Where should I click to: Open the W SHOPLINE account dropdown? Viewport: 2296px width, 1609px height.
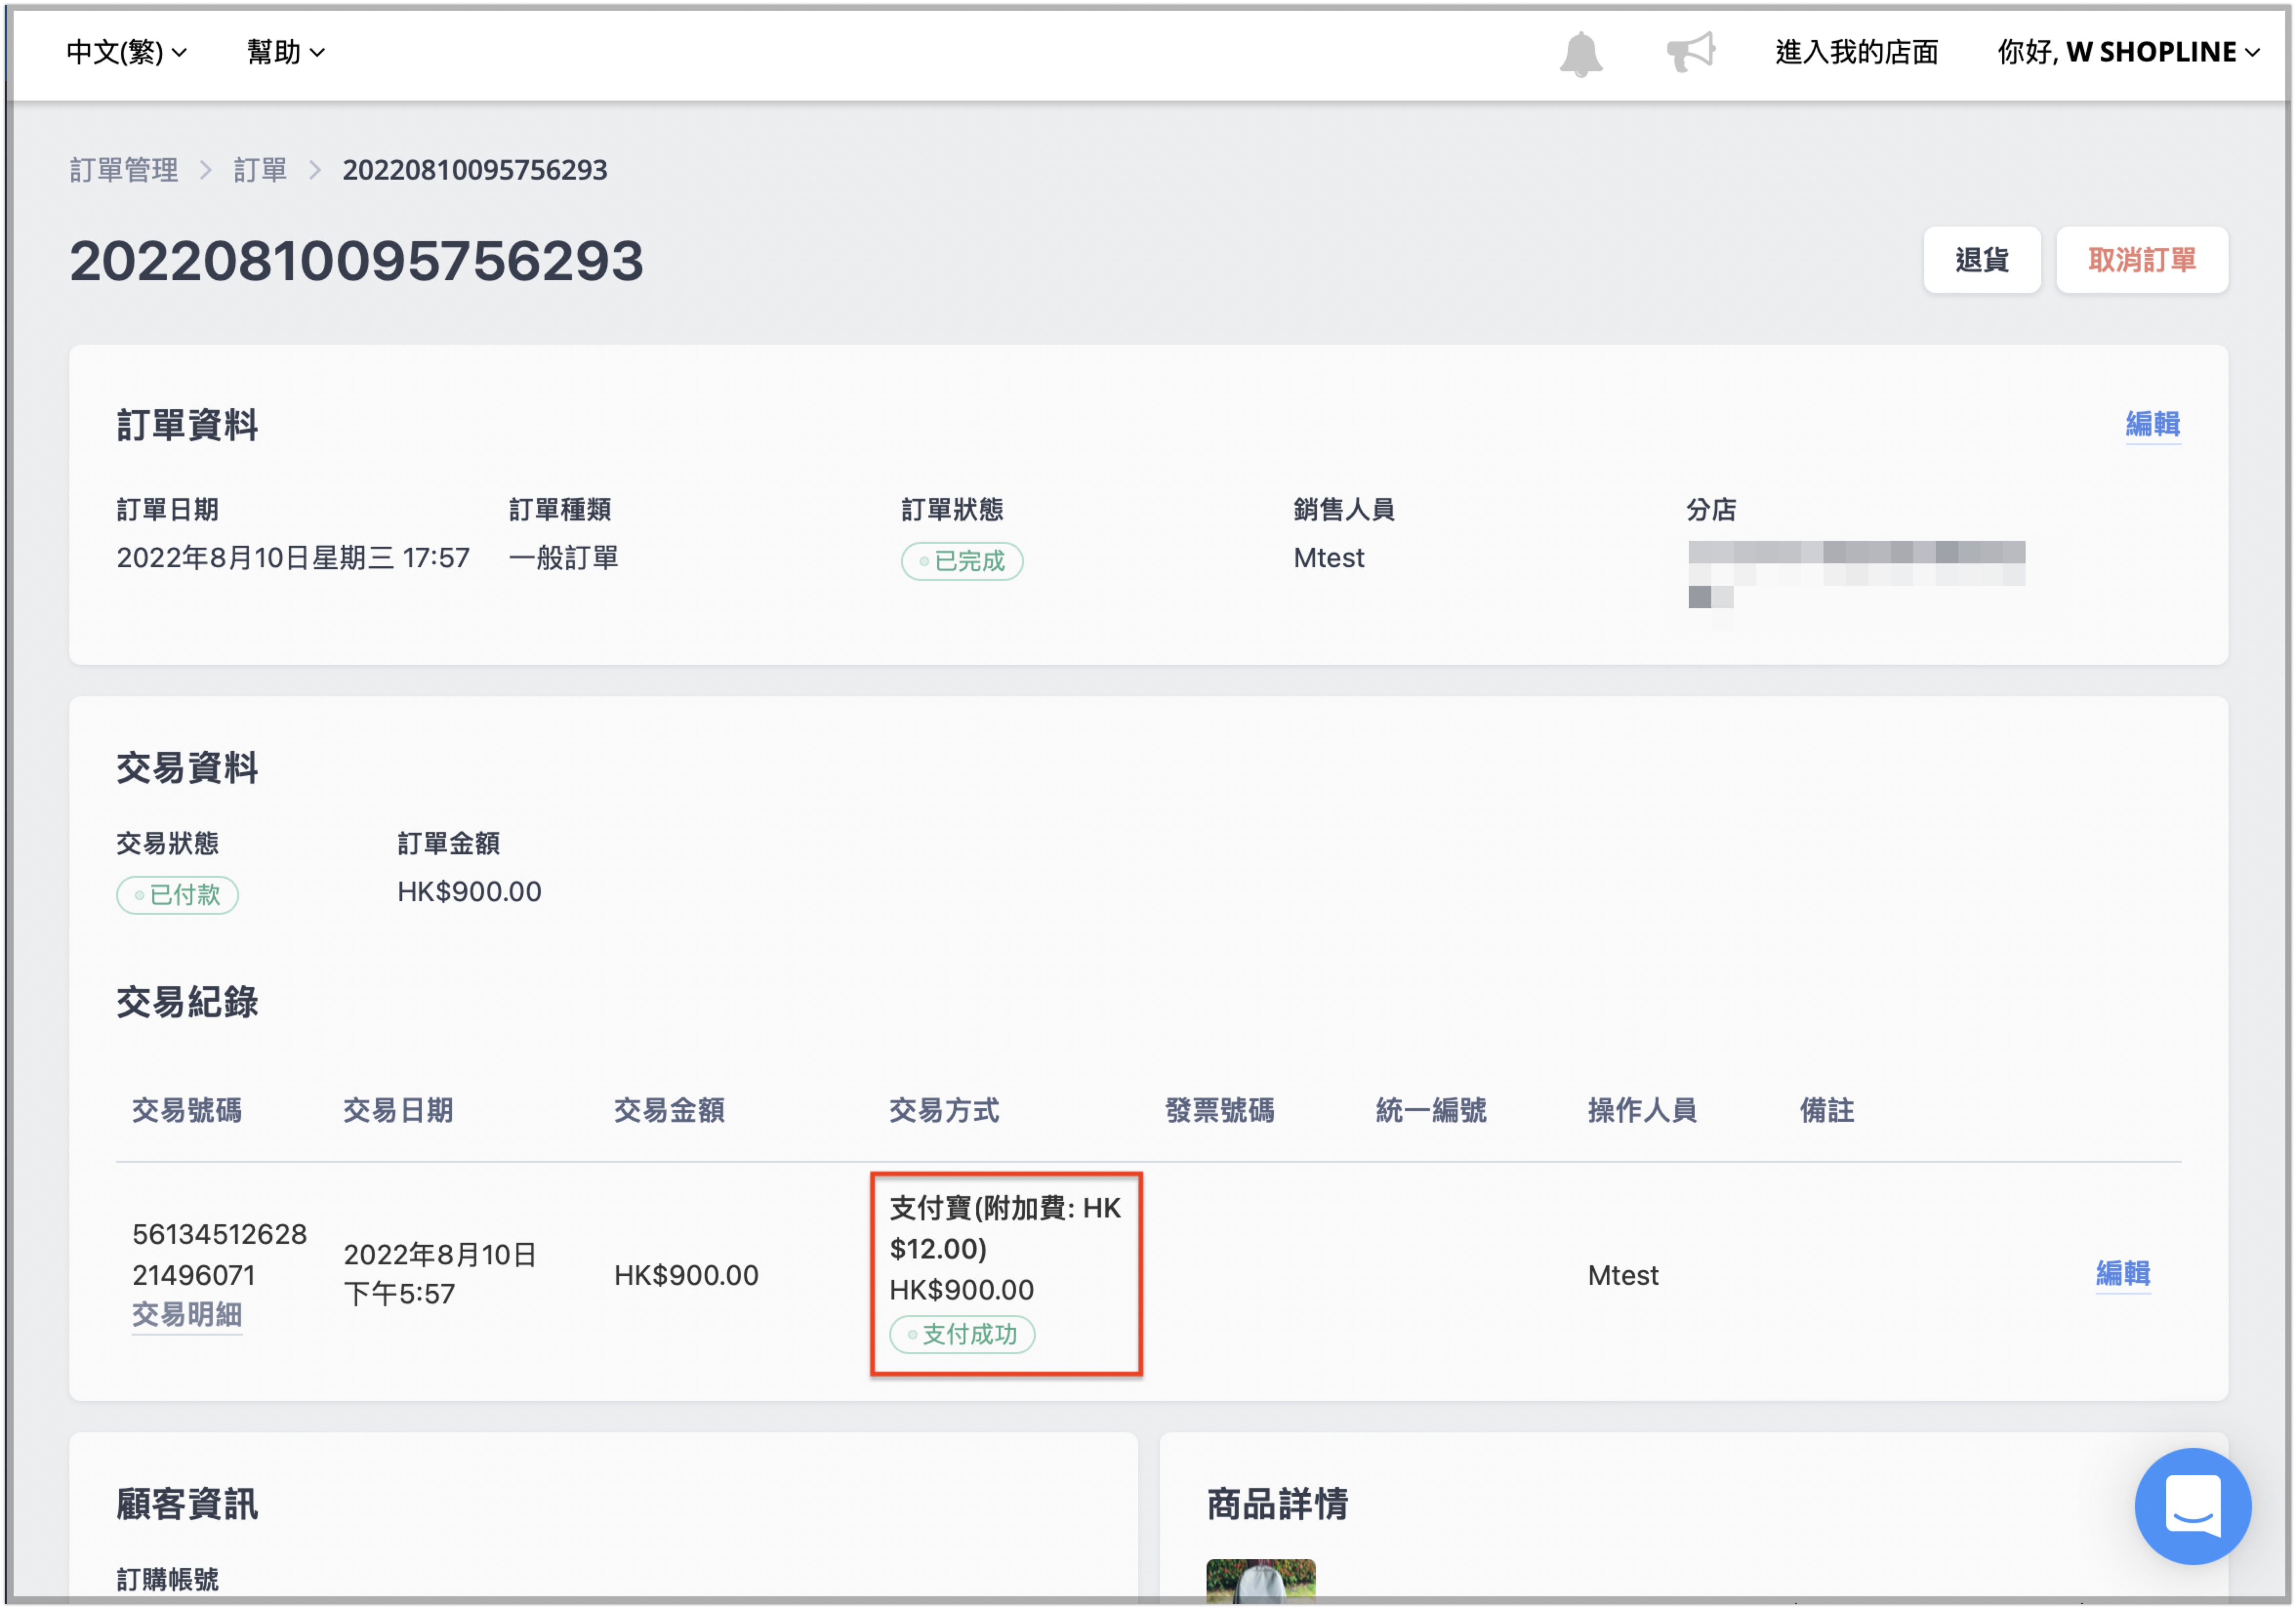click(2128, 52)
